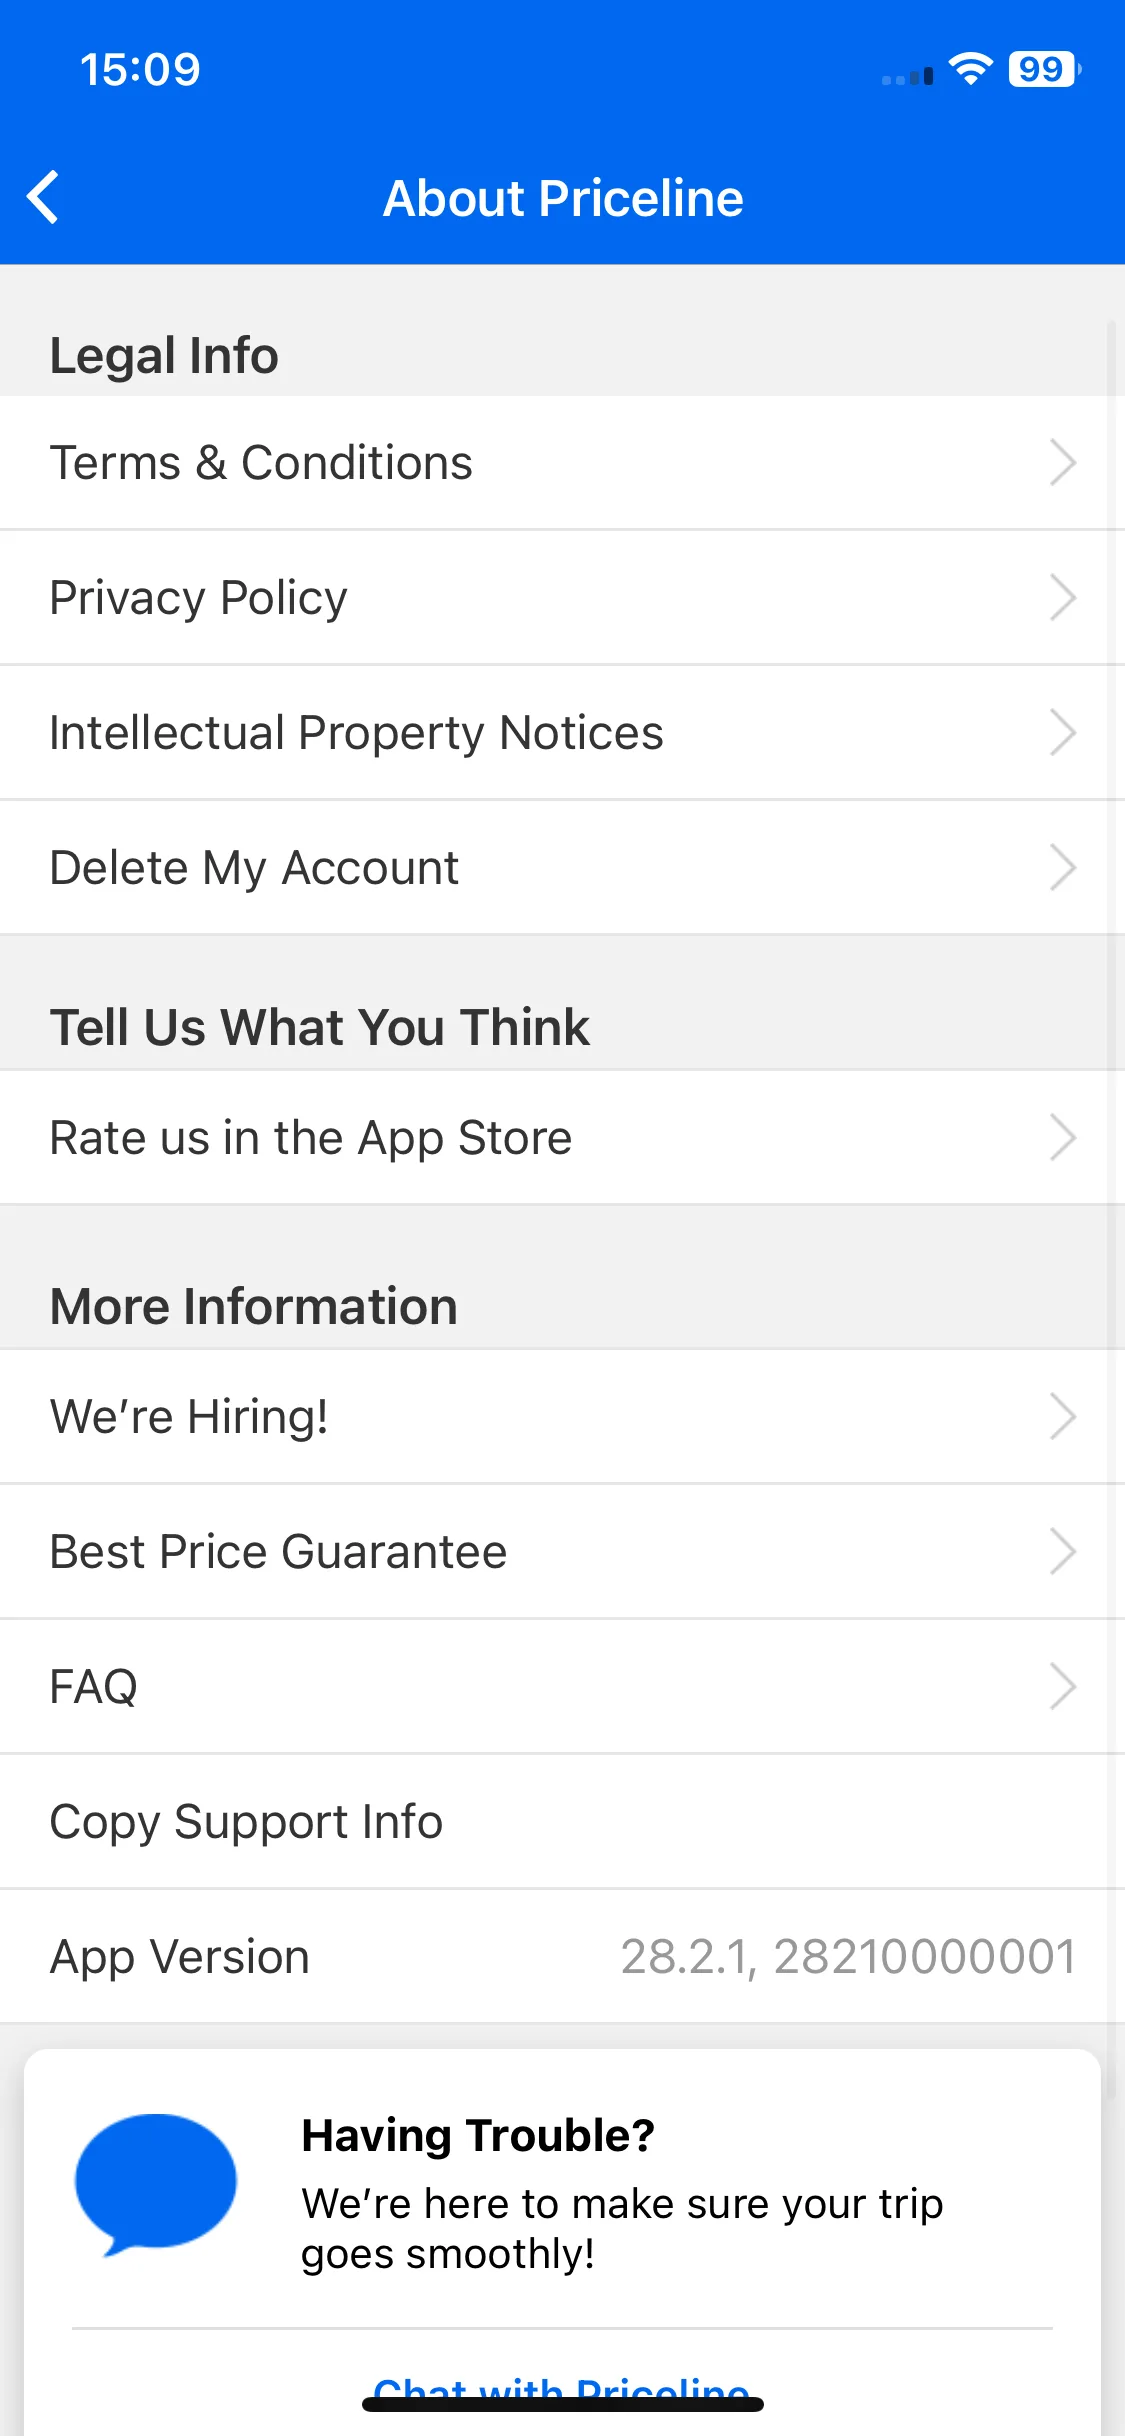Open Intellectual Property Notices
Screen dimensions: 1125x2436
(x=562, y=733)
